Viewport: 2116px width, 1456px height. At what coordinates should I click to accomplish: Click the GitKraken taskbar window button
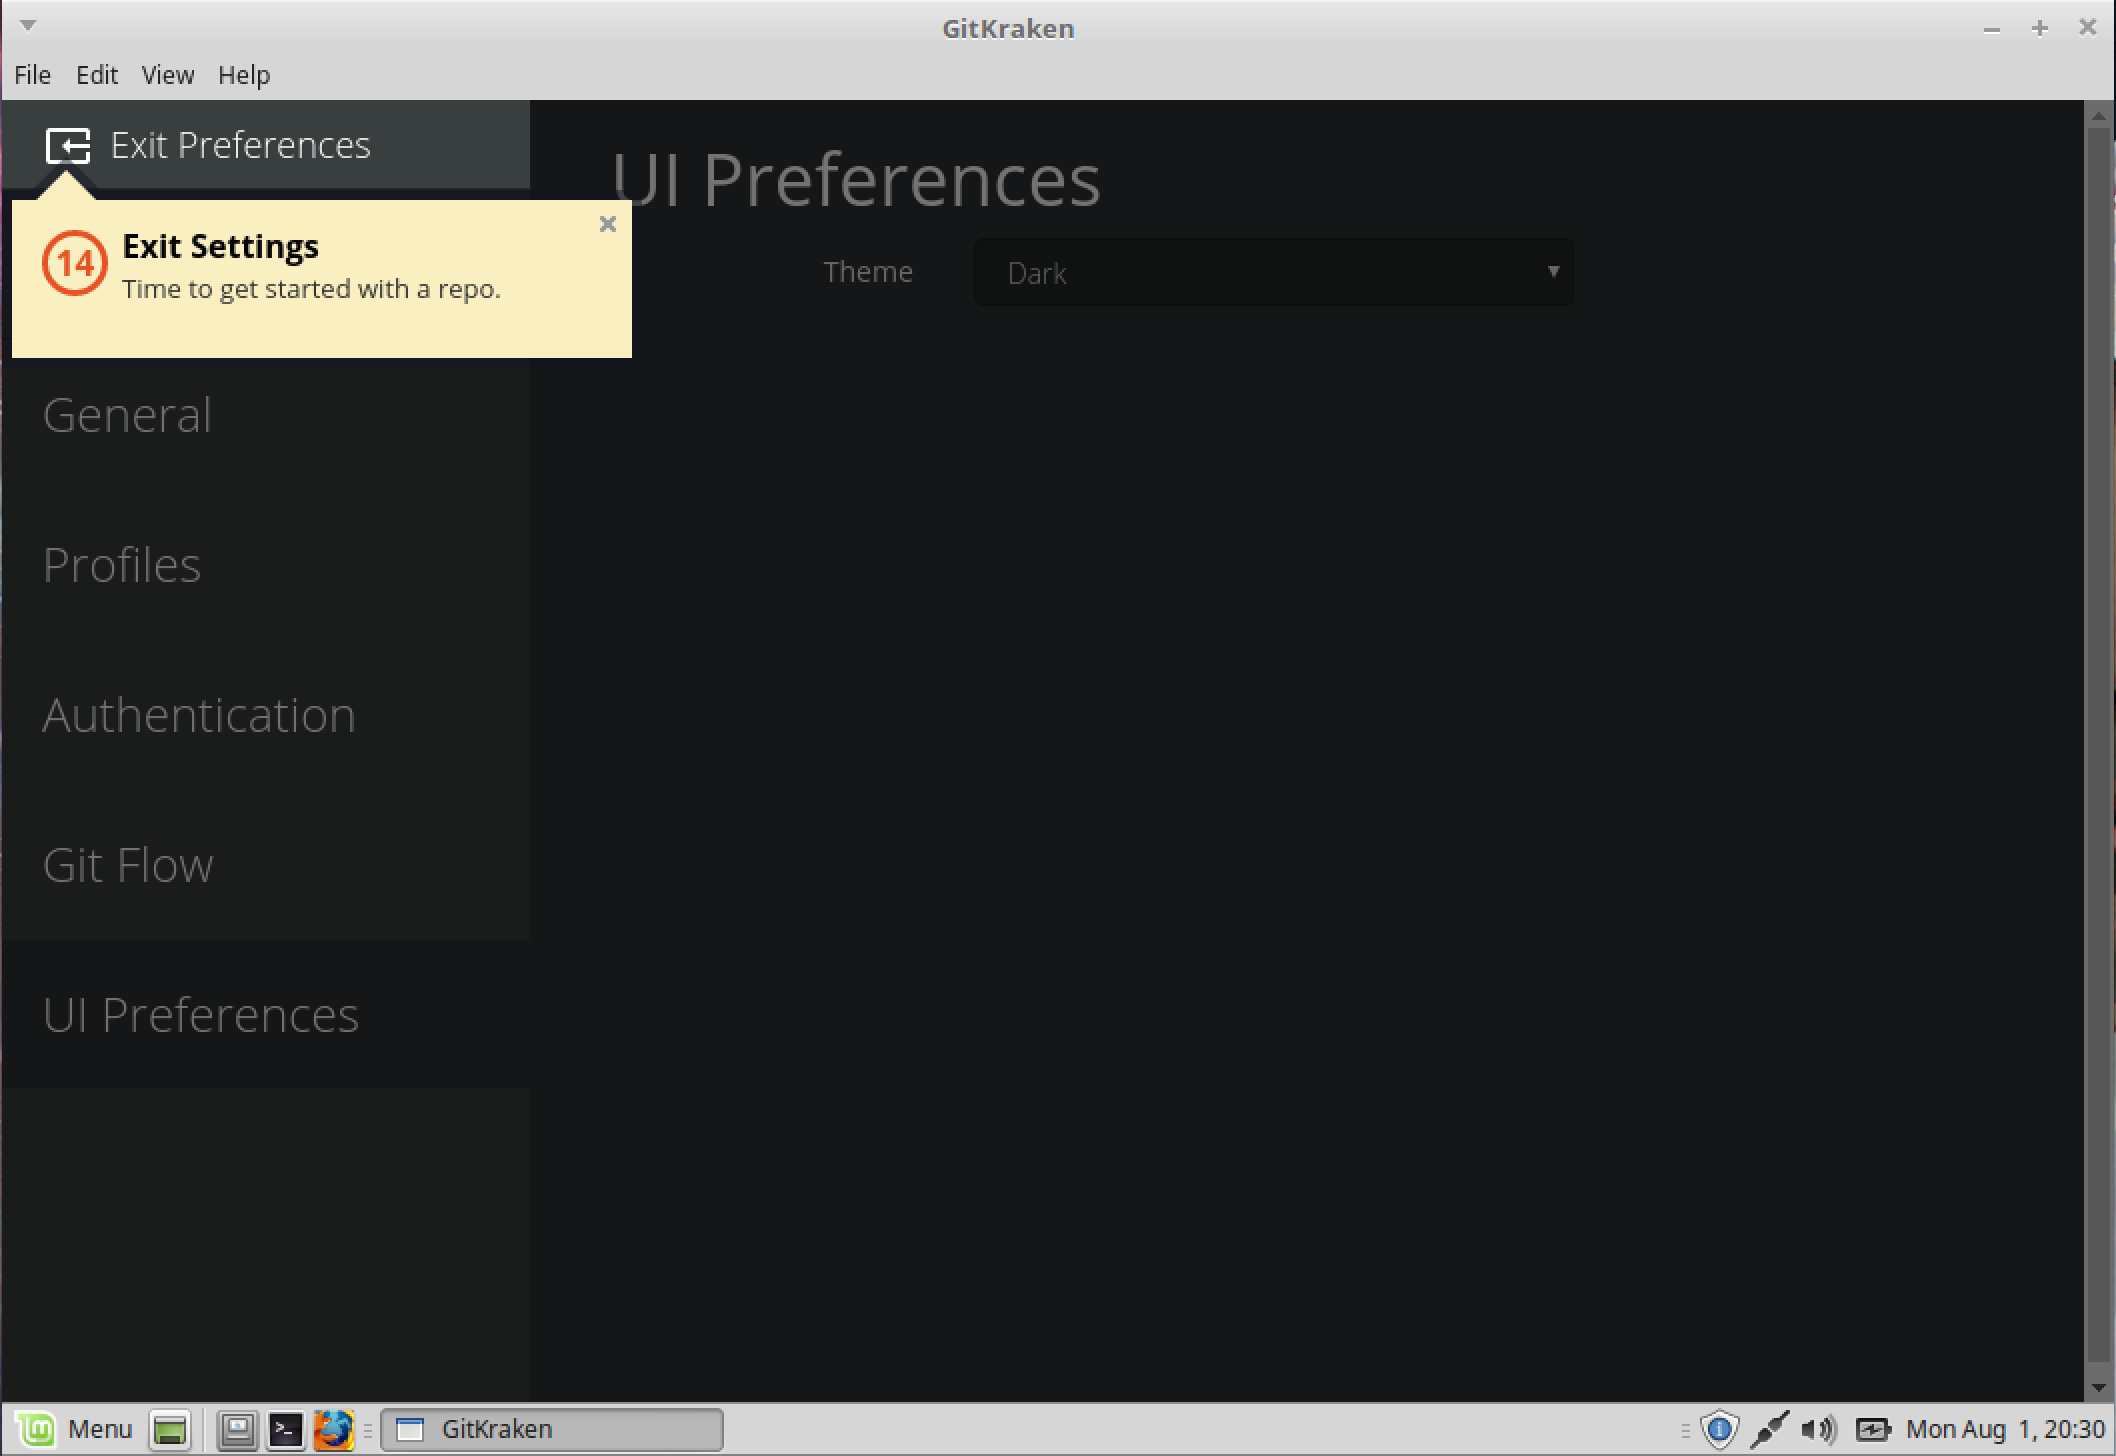pyautogui.click(x=552, y=1430)
